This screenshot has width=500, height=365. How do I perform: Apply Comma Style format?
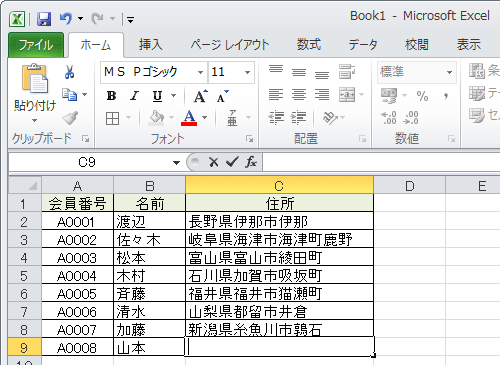[446, 96]
